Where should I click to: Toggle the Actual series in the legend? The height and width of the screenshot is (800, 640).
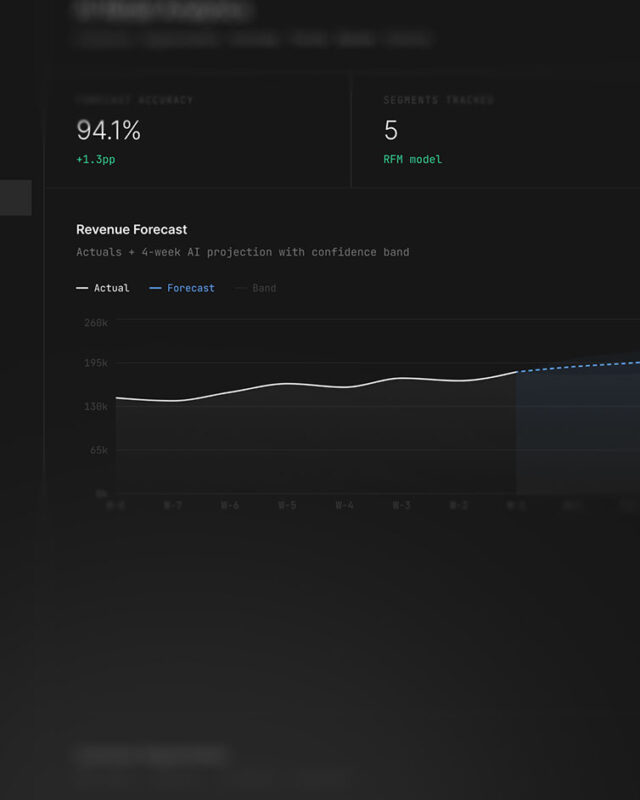pos(103,288)
